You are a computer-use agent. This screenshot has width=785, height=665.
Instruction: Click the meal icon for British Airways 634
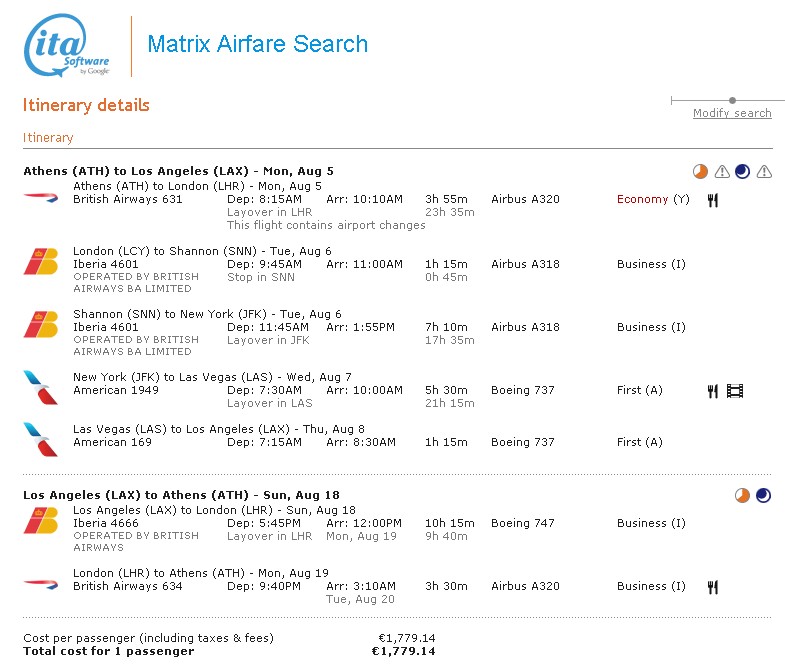[713, 587]
